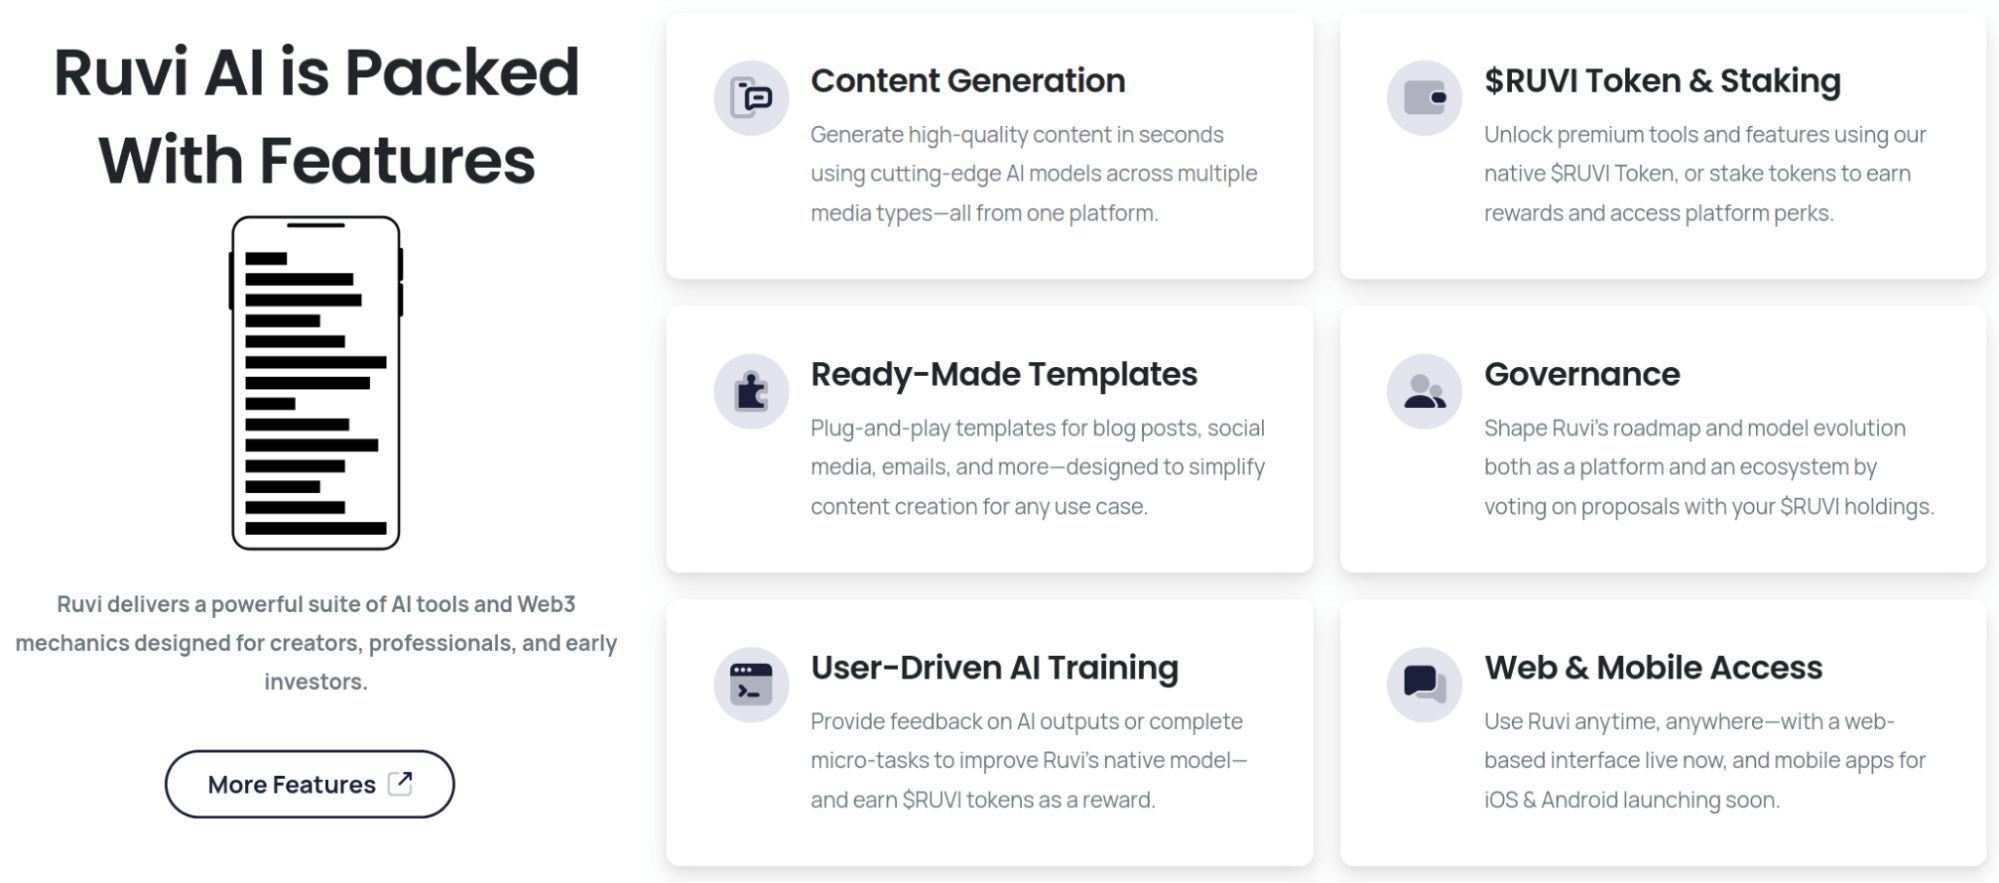1999x883 pixels.
Task: Click the Ruvi delivers a powerful suite paragraph
Action: (x=316, y=643)
